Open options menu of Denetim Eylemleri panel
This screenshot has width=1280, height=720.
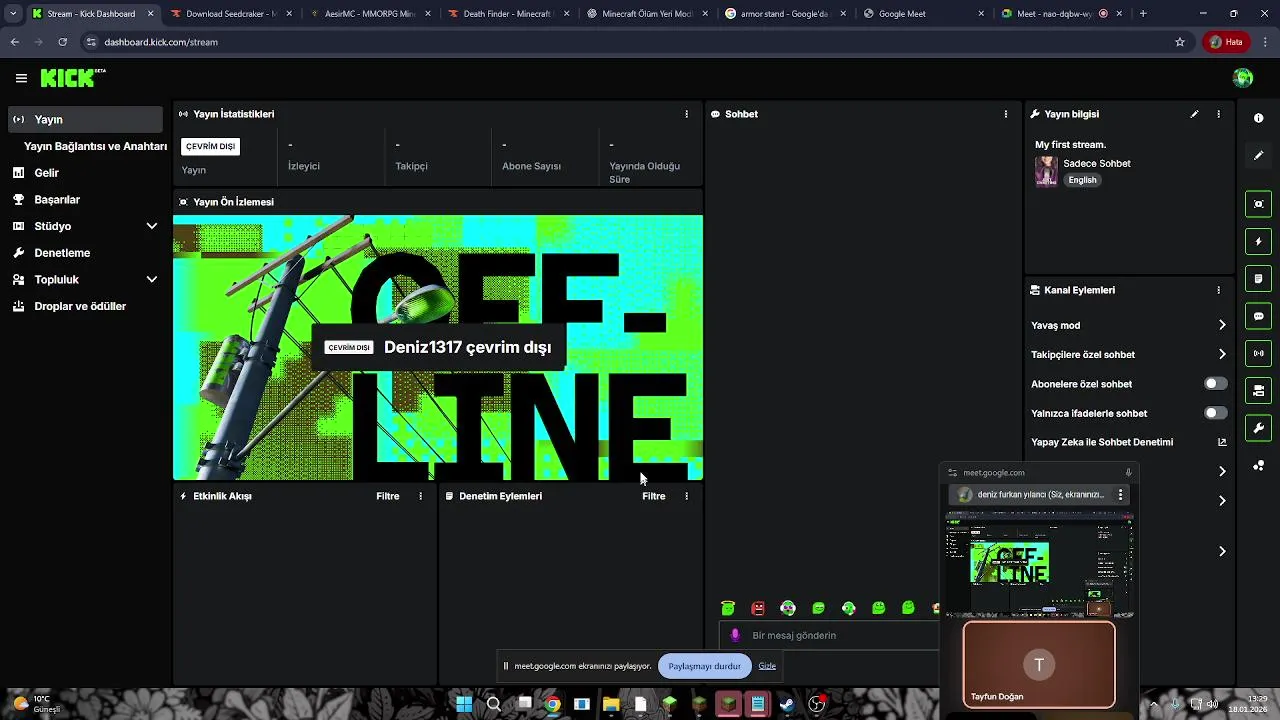tap(686, 496)
